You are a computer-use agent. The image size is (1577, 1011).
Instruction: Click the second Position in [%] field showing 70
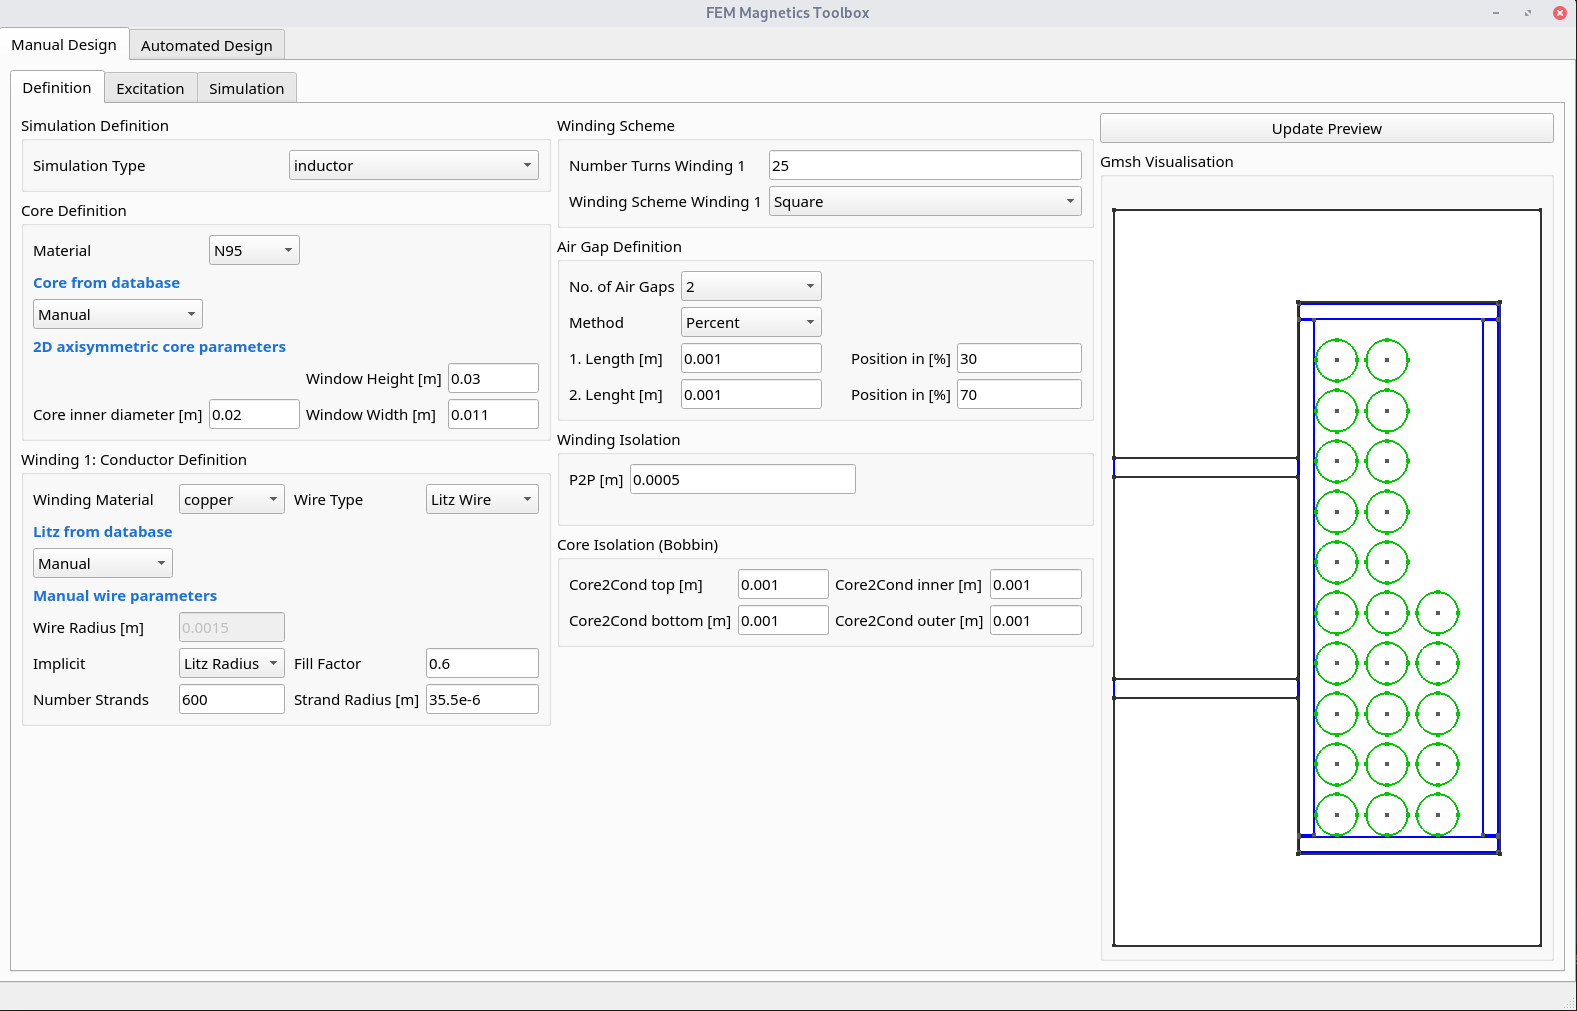coord(1019,394)
